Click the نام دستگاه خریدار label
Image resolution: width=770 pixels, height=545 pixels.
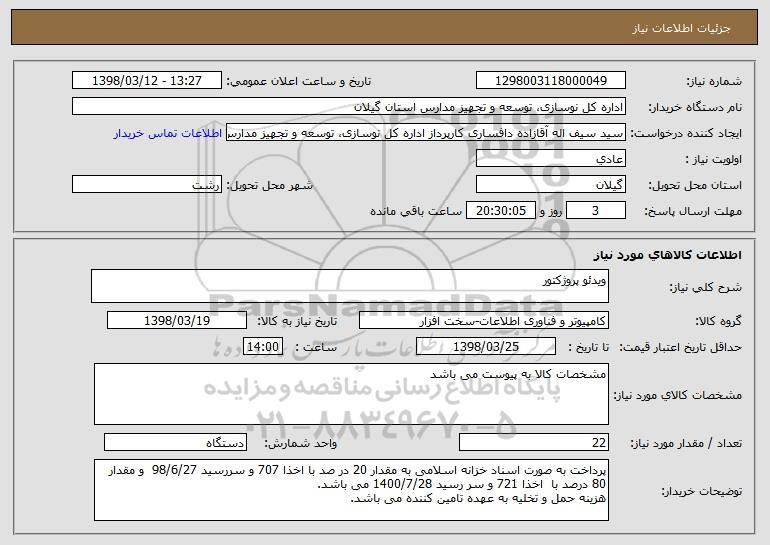point(695,108)
